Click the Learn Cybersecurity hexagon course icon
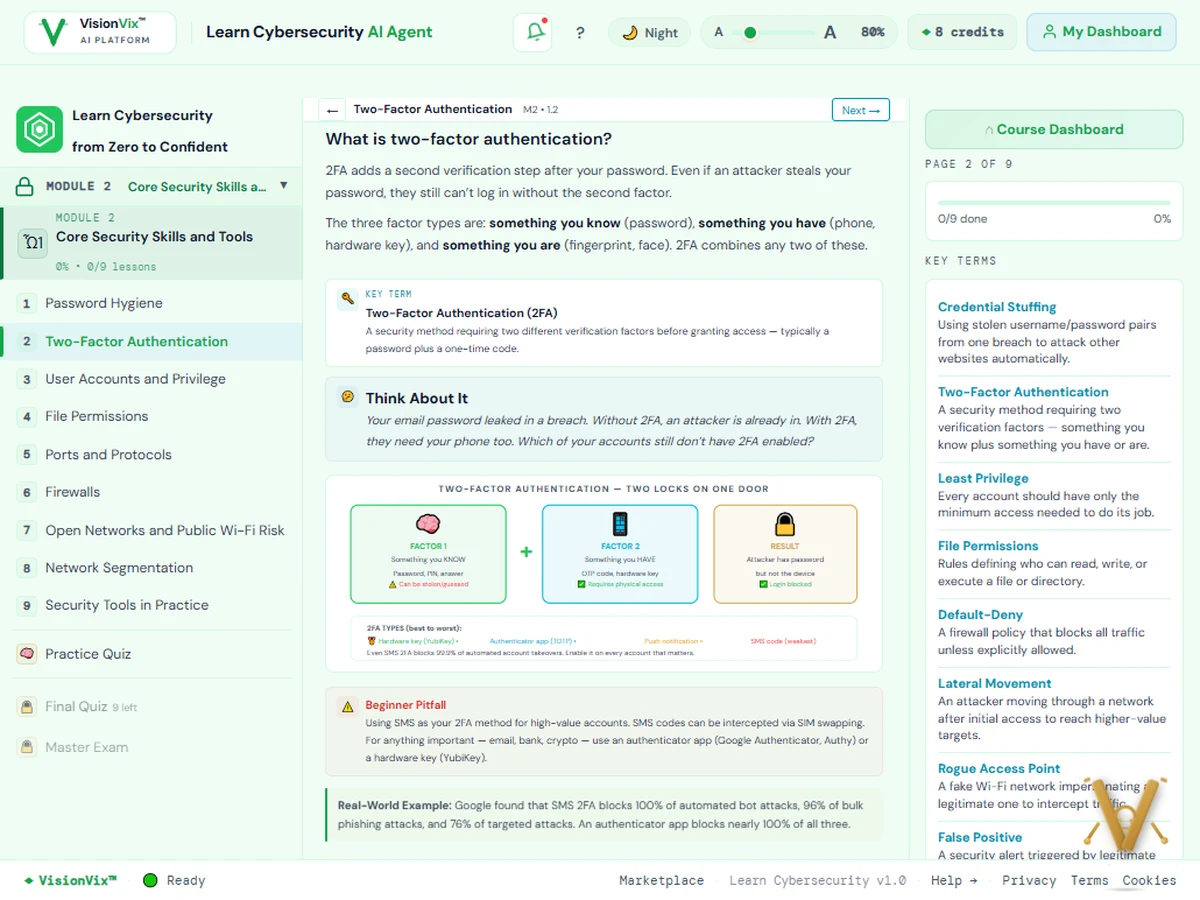Viewport: 1200px width, 900px height. click(39, 130)
